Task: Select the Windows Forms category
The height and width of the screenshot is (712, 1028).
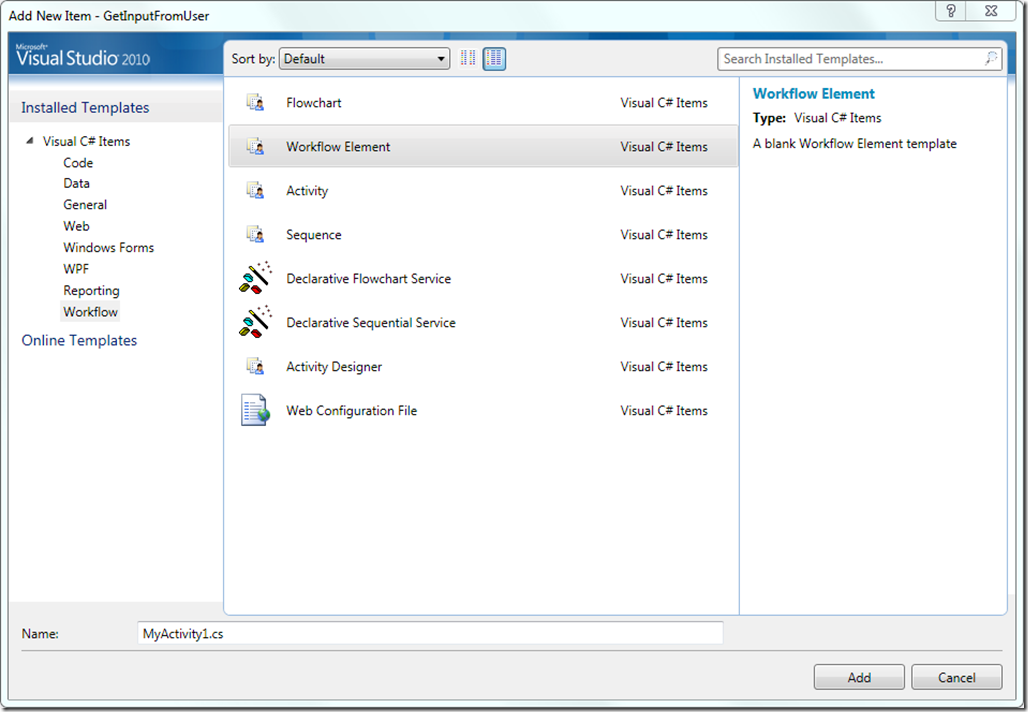Action: [x=109, y=247]
